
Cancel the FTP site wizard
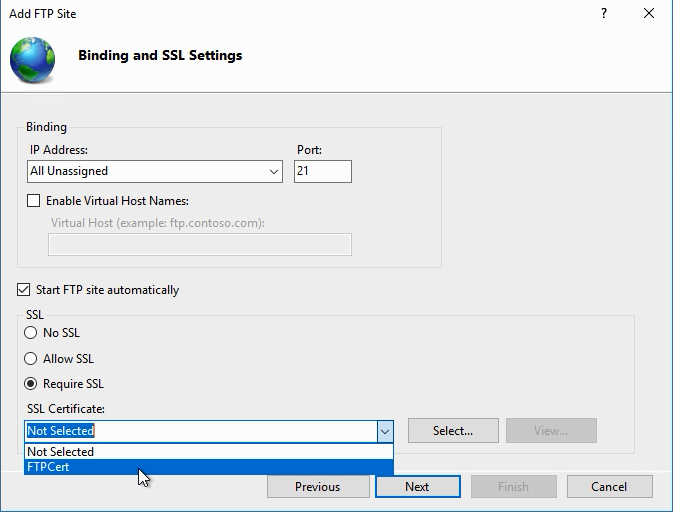(609, 487)
